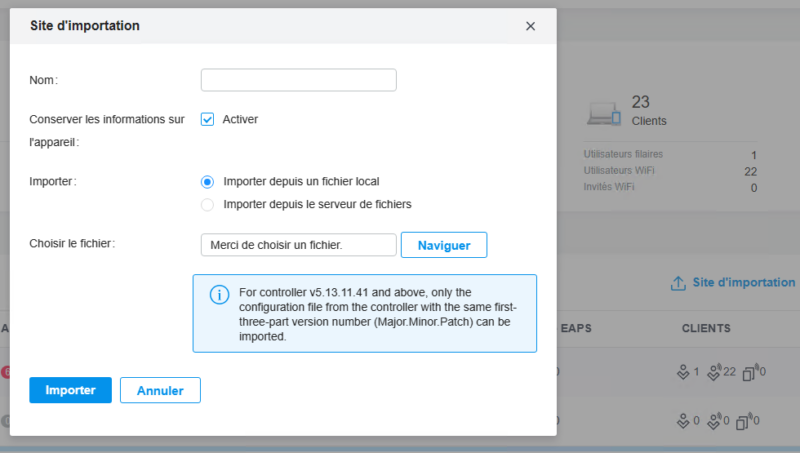Click the info icon in the notice box
Viewport: 800px width, 453px height.
(219, 295)
